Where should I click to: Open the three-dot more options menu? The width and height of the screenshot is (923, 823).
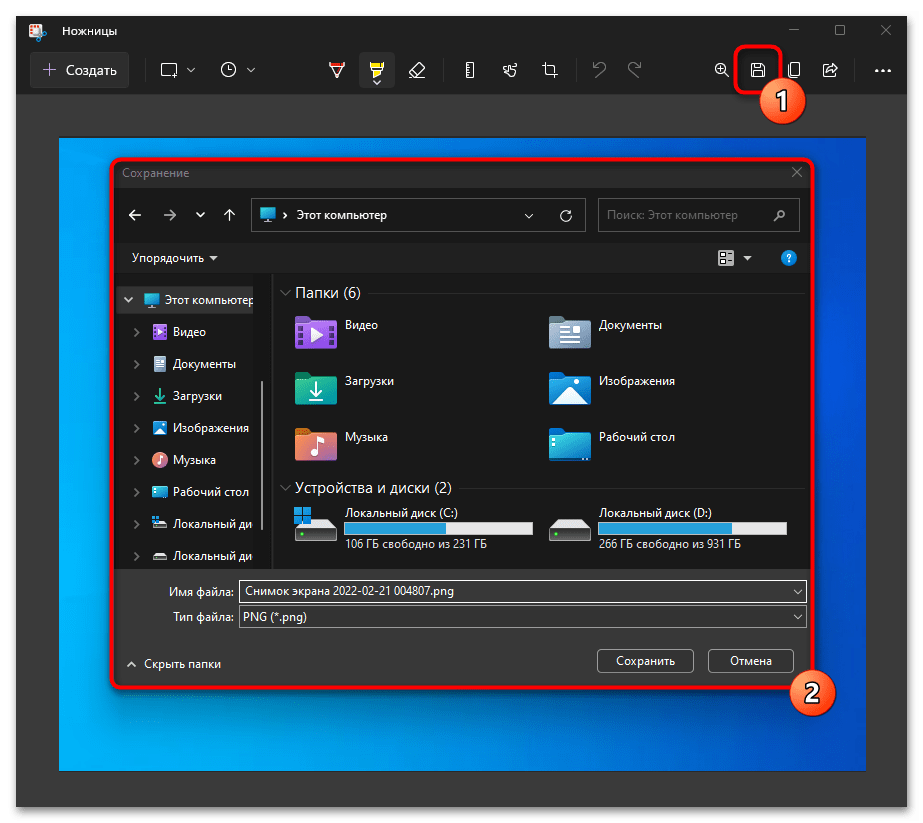point(882,71)
